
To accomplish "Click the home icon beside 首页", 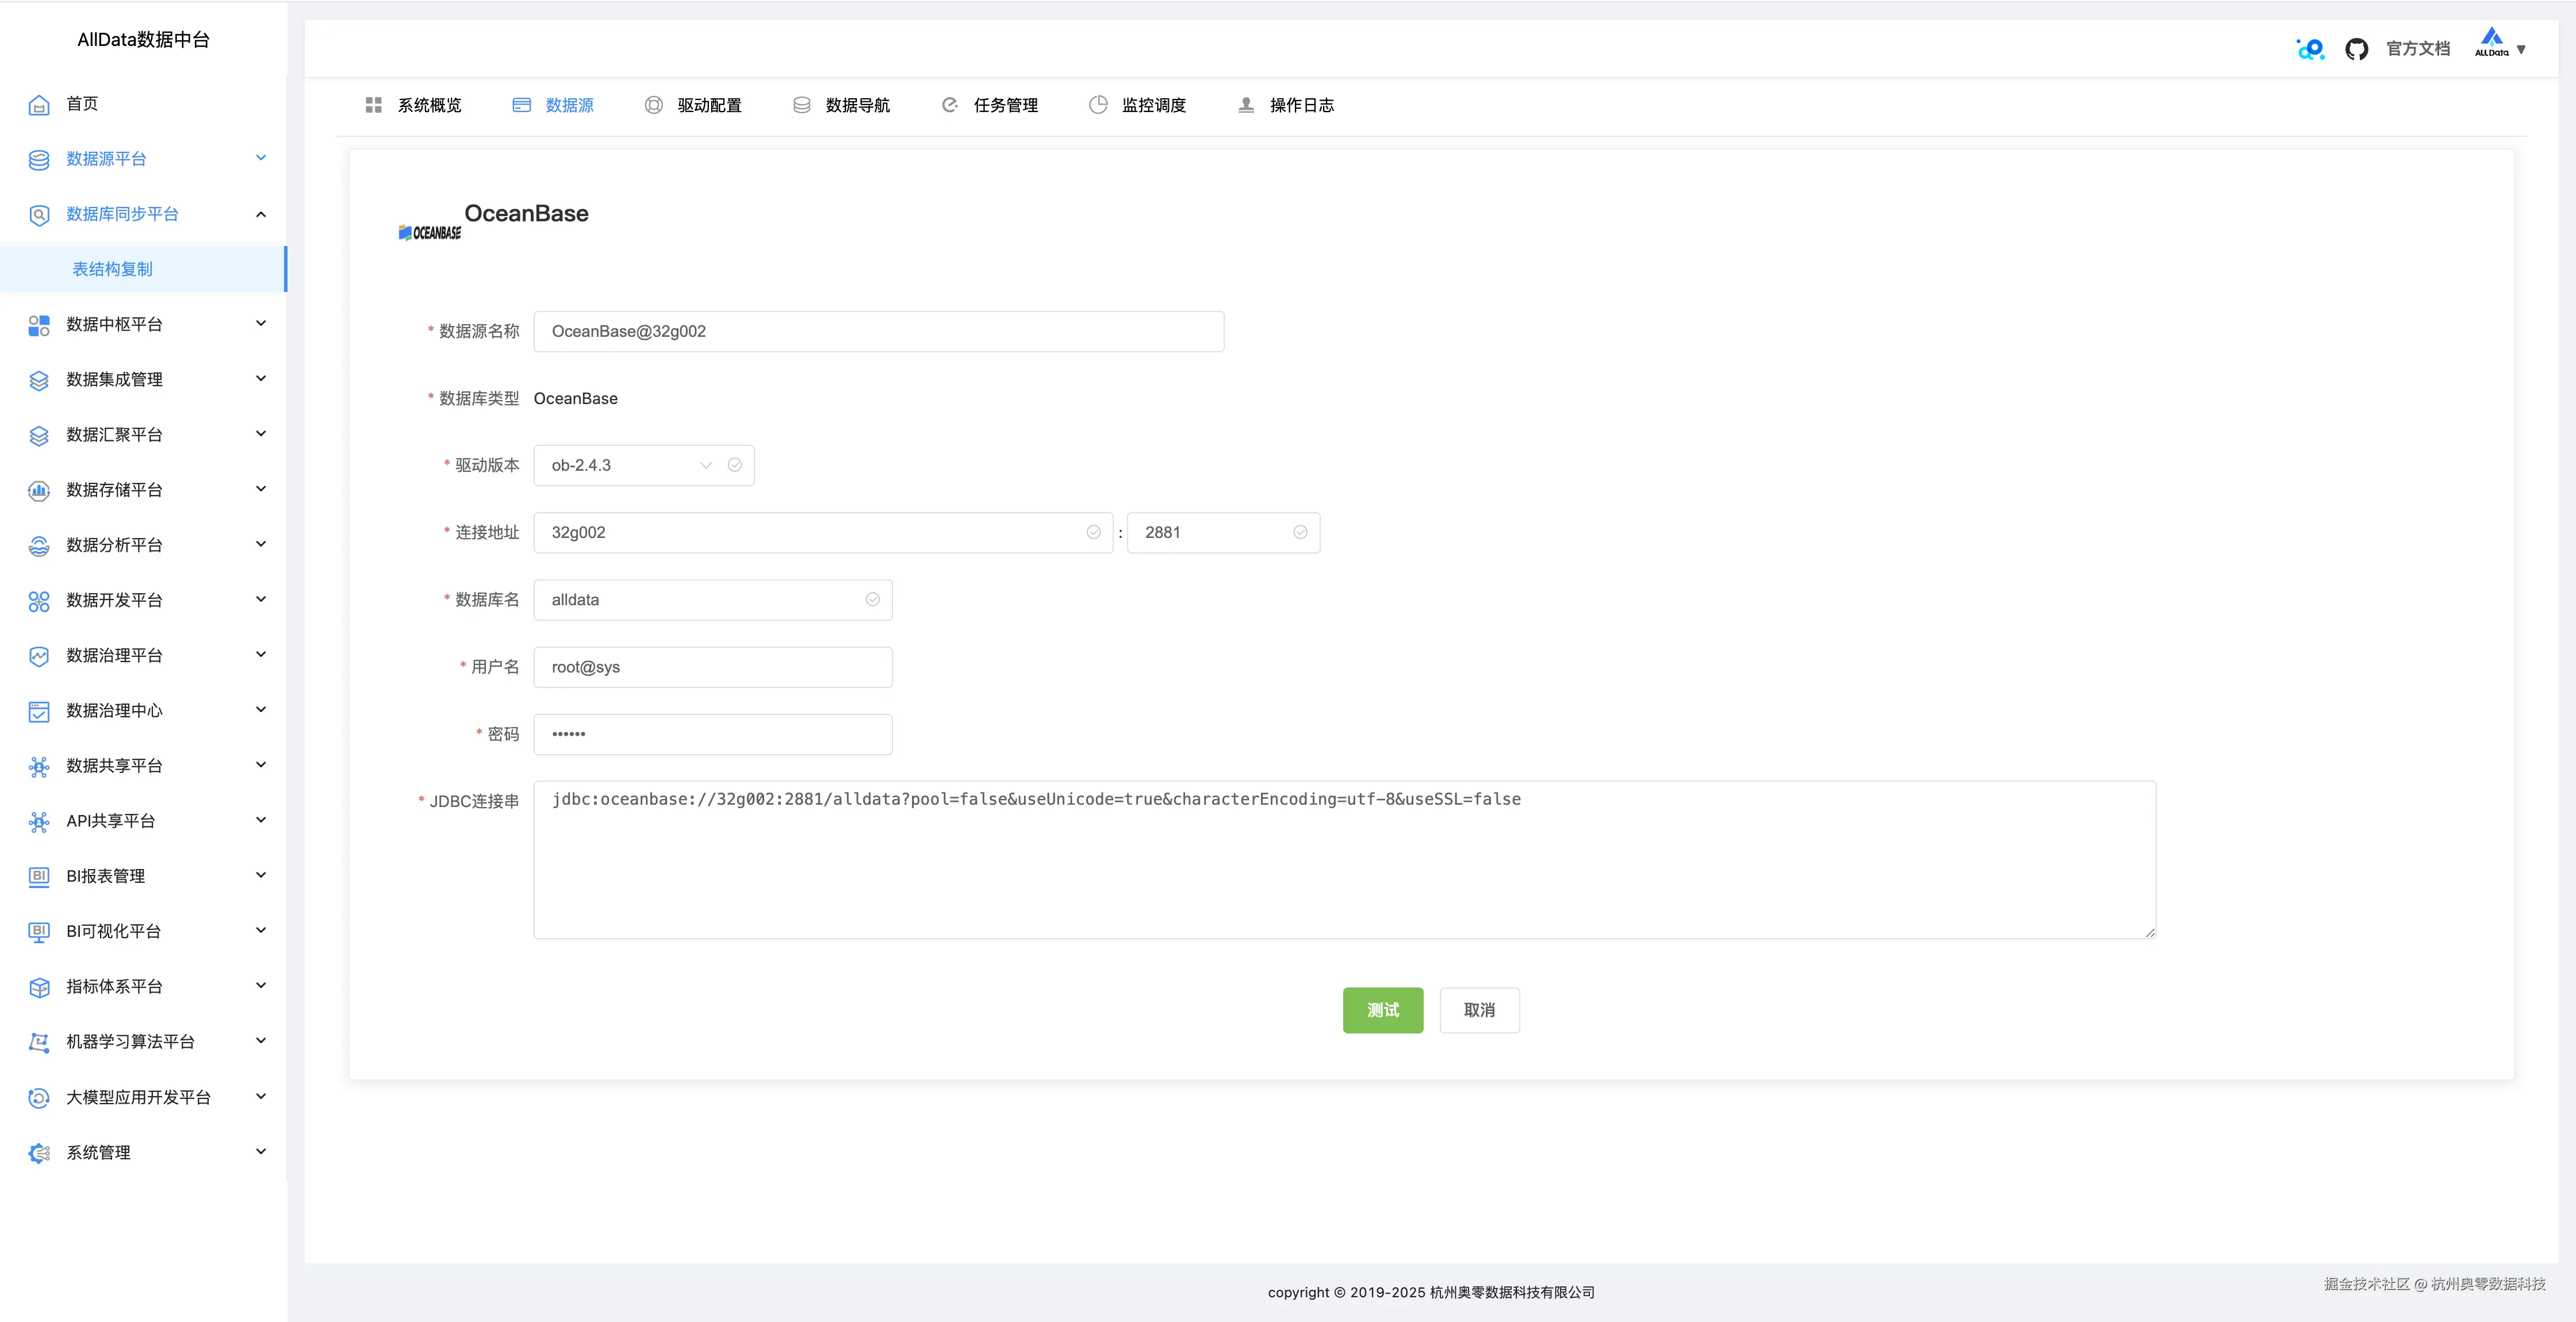I will 39,105.
